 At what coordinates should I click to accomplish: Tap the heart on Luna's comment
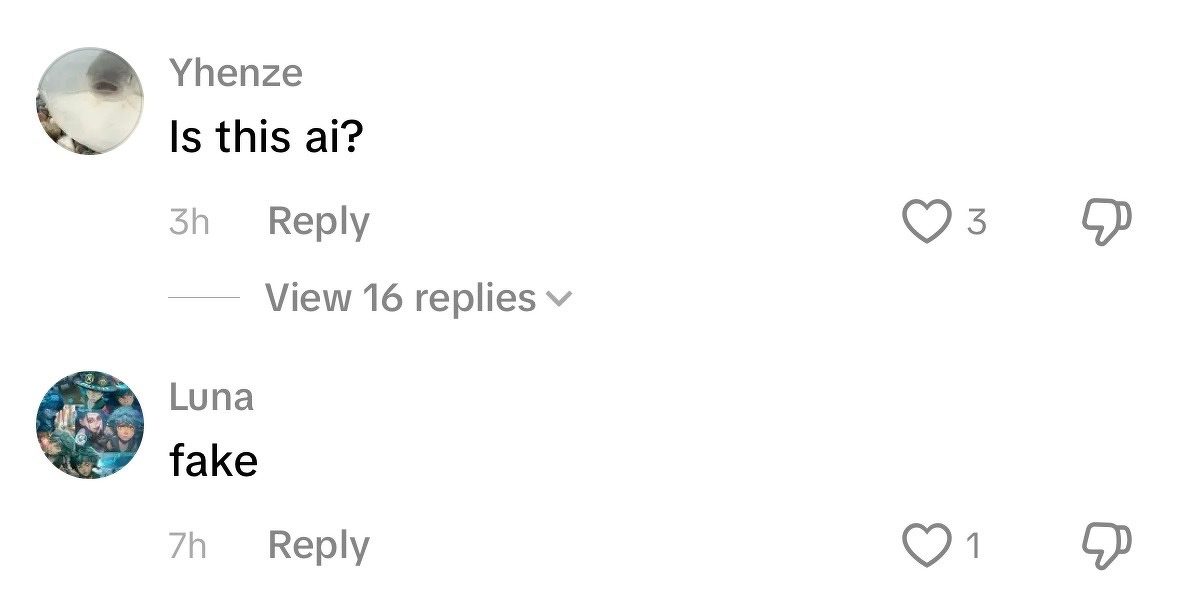coord(926,545)
